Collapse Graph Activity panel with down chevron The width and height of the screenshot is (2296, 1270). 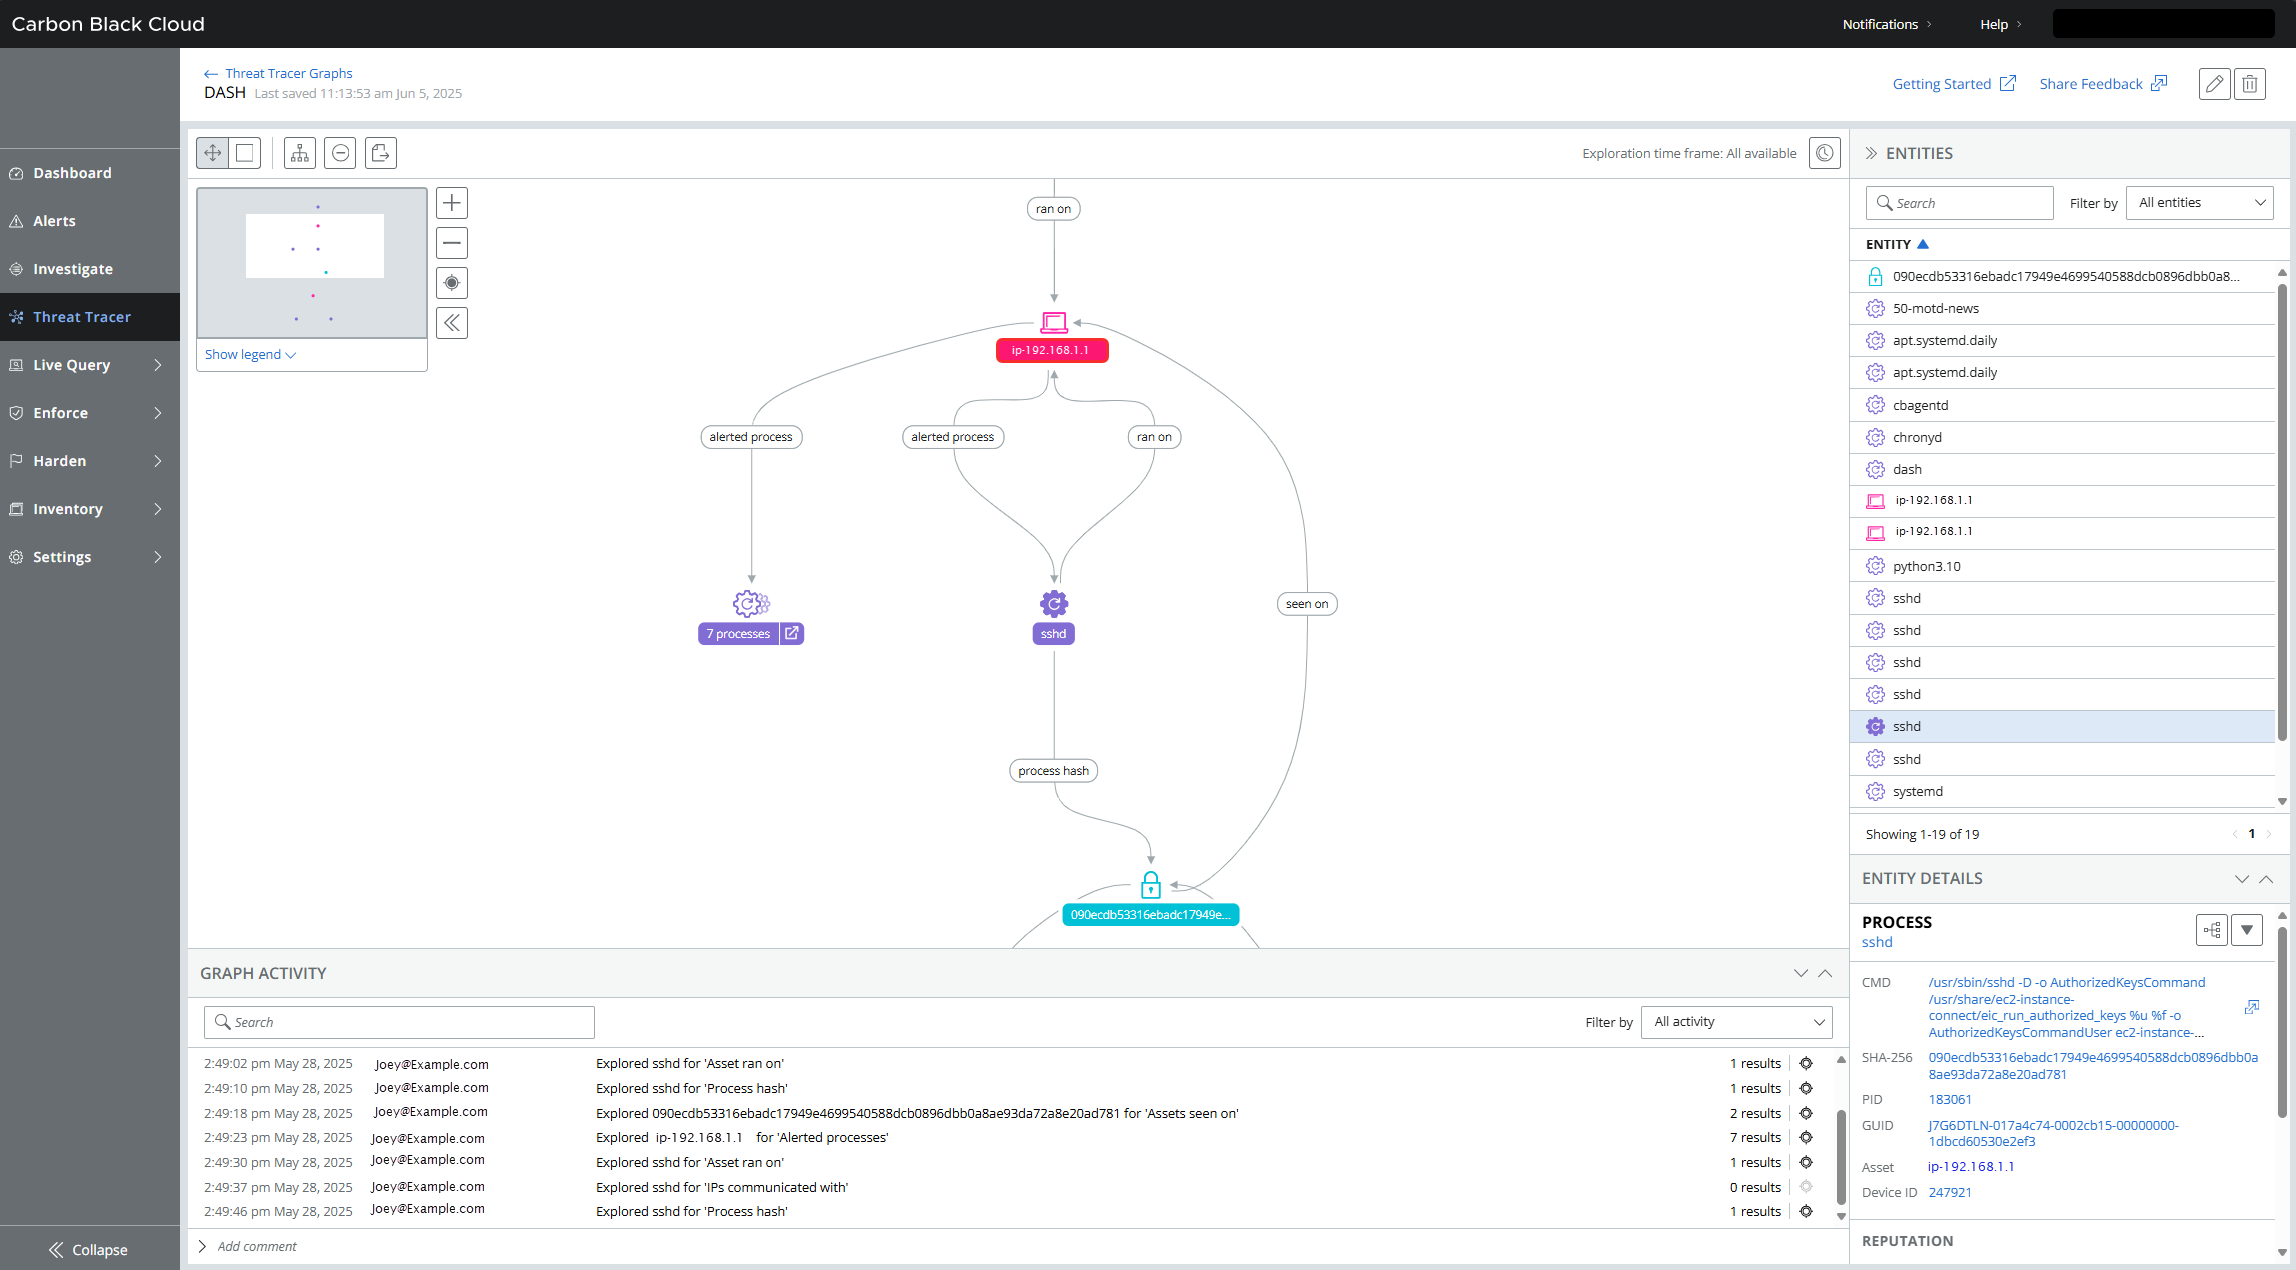(1801, 973)
